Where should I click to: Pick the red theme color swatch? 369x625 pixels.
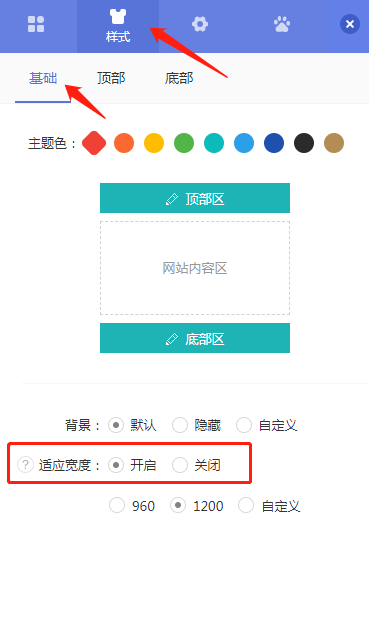(x=94, y=143)
